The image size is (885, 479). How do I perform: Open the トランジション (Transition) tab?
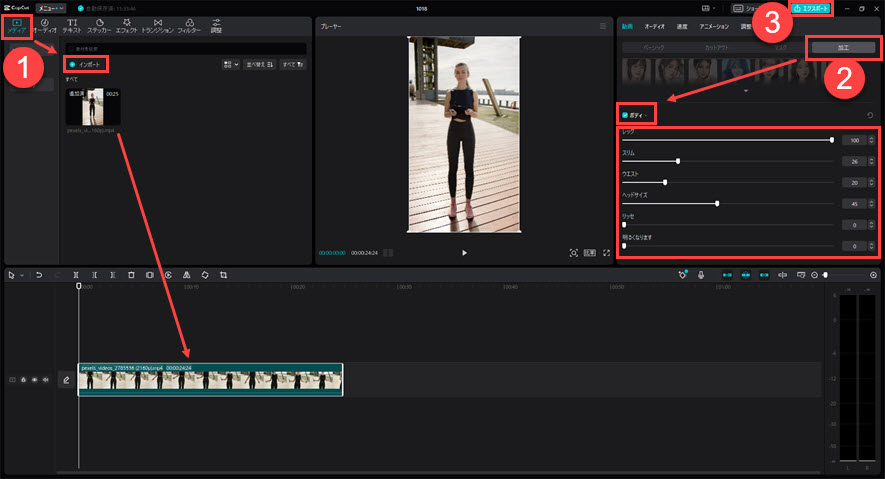click(157, 26)
